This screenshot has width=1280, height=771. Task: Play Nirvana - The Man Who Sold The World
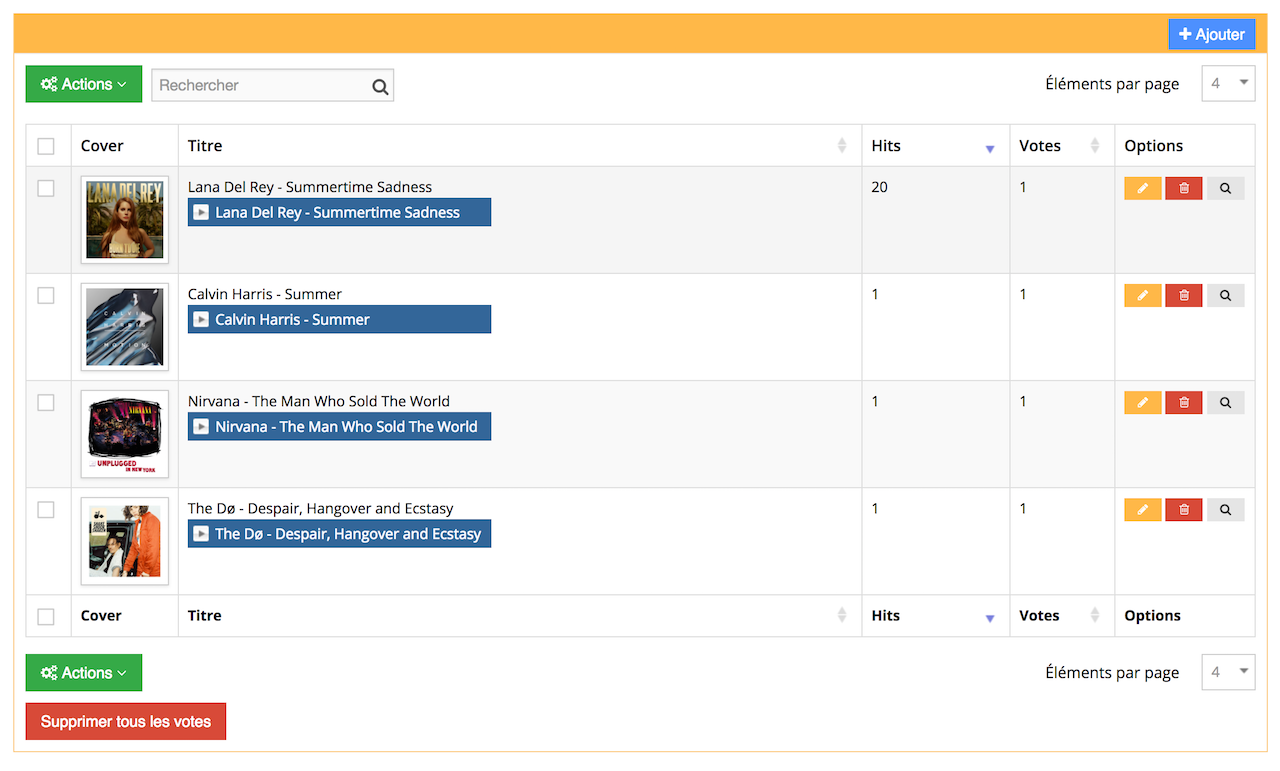click(x=339, y=426)
